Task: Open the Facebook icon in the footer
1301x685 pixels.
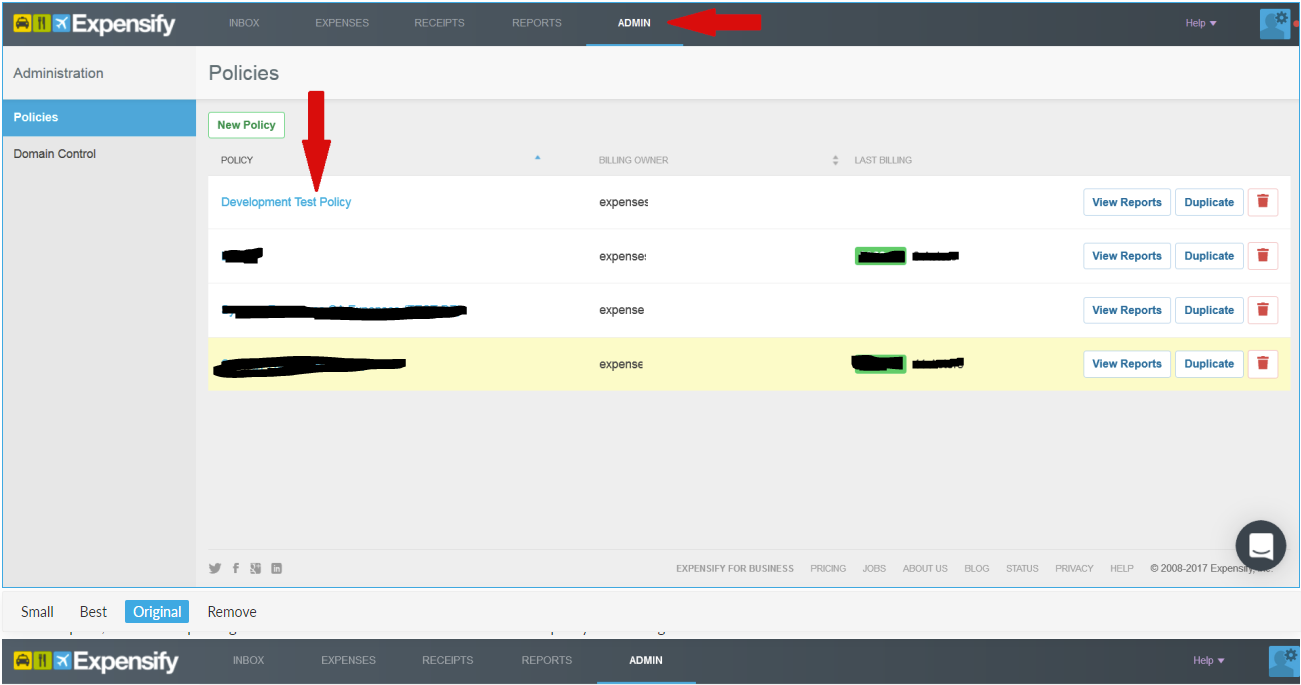Action: tap(236, 568)
